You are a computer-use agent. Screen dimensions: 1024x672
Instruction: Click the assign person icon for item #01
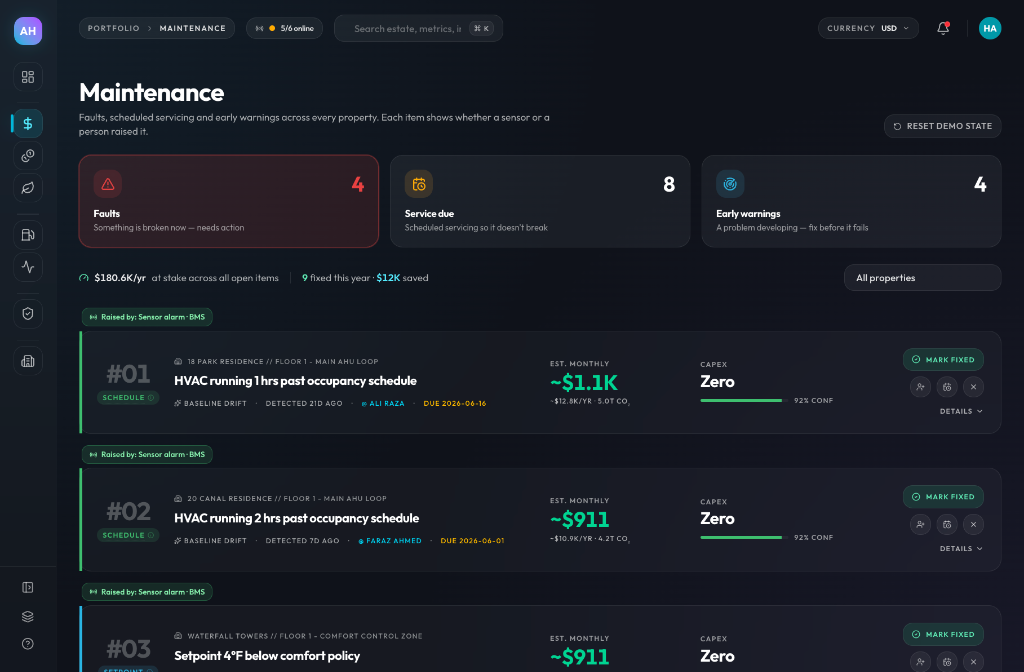[920, 387]
